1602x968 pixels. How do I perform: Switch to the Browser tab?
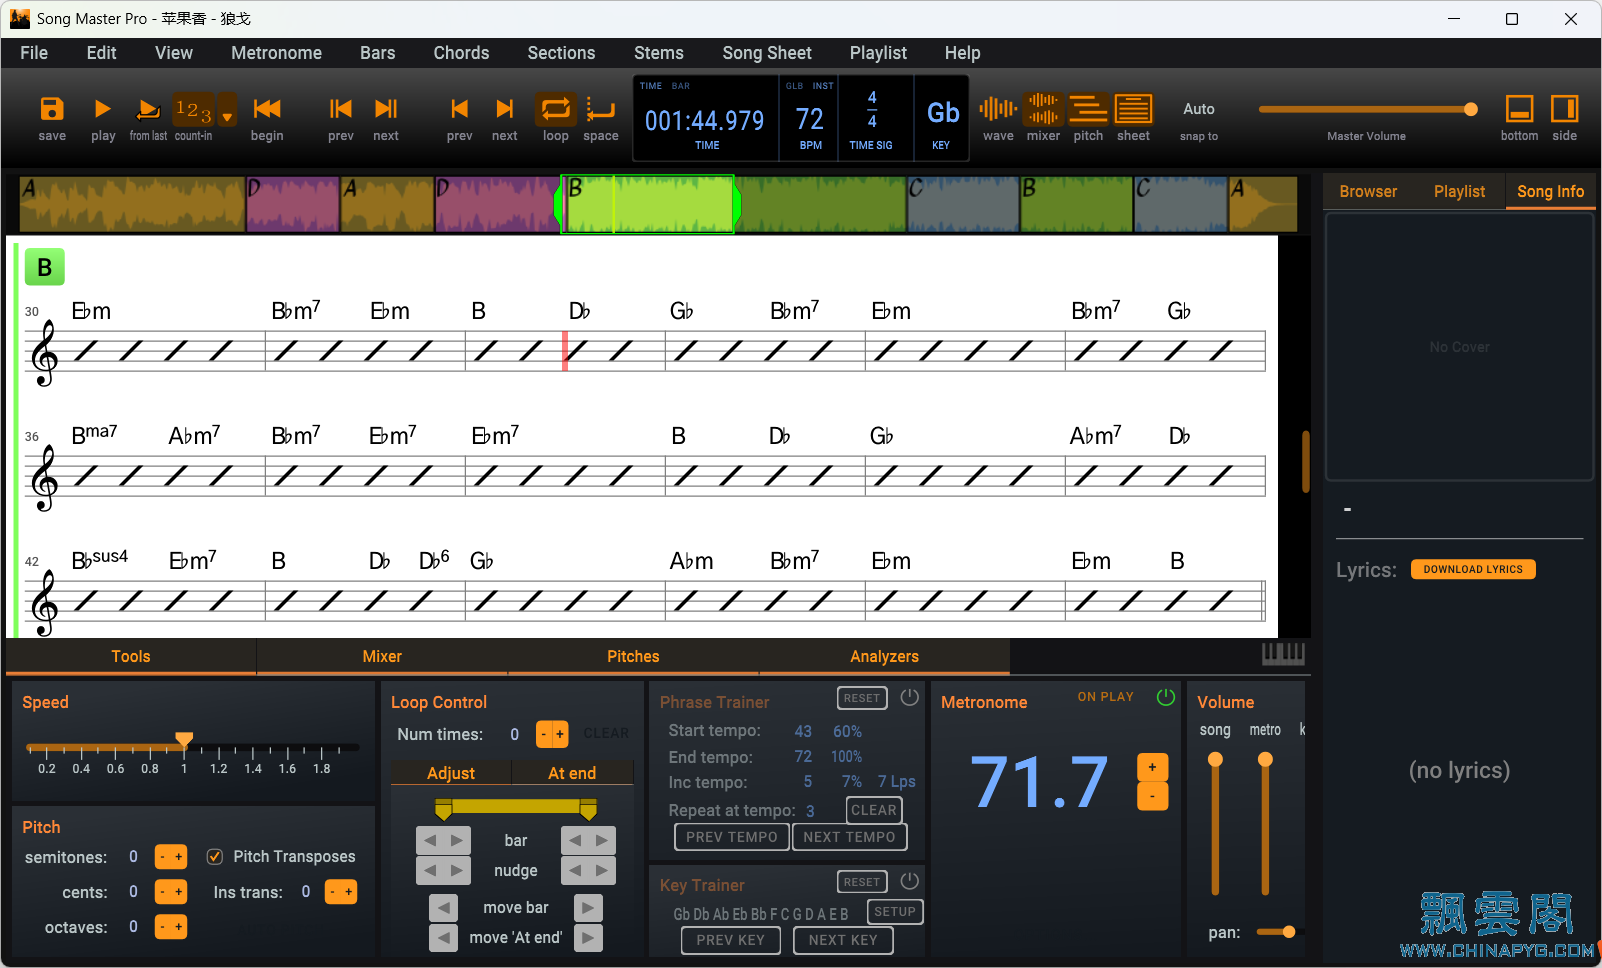1368,191
